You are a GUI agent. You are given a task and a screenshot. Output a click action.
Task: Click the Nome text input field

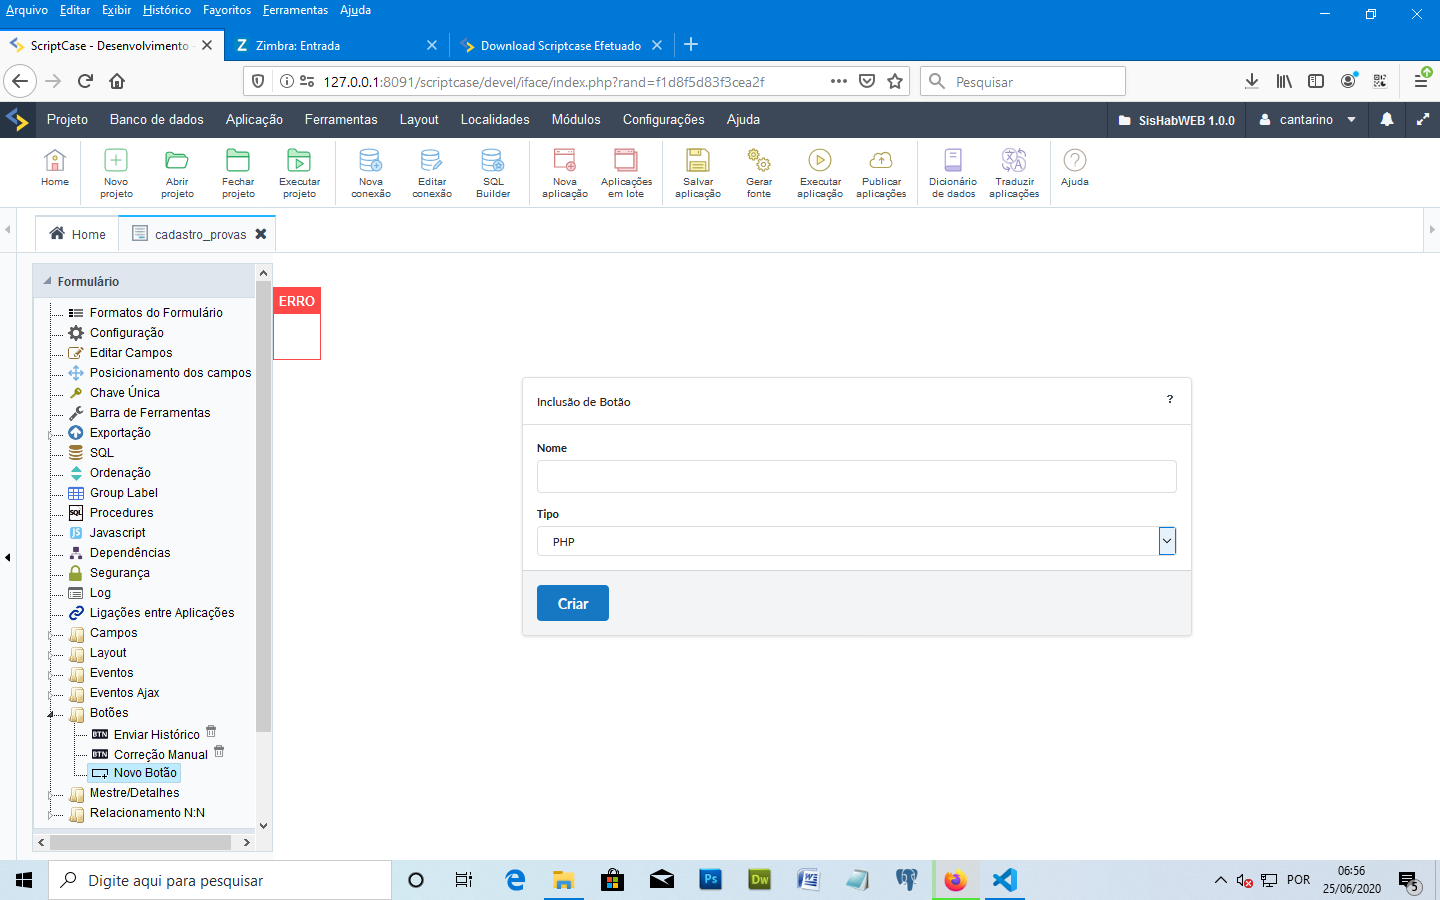pyautogui.click(x=856, y=476)
